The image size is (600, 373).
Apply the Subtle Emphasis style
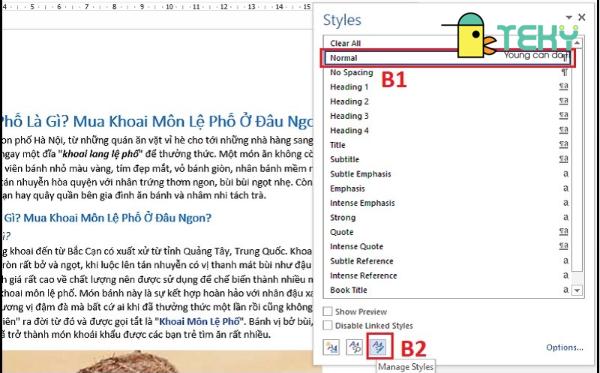pos(447,174)
